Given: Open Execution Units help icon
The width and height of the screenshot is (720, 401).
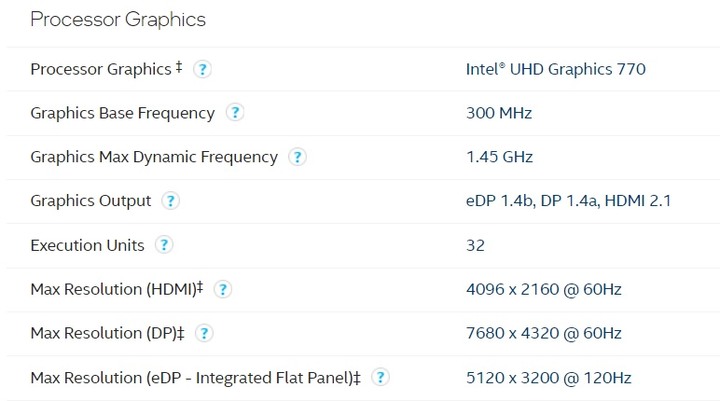Looking at the screenshot, I should point(164,245).
